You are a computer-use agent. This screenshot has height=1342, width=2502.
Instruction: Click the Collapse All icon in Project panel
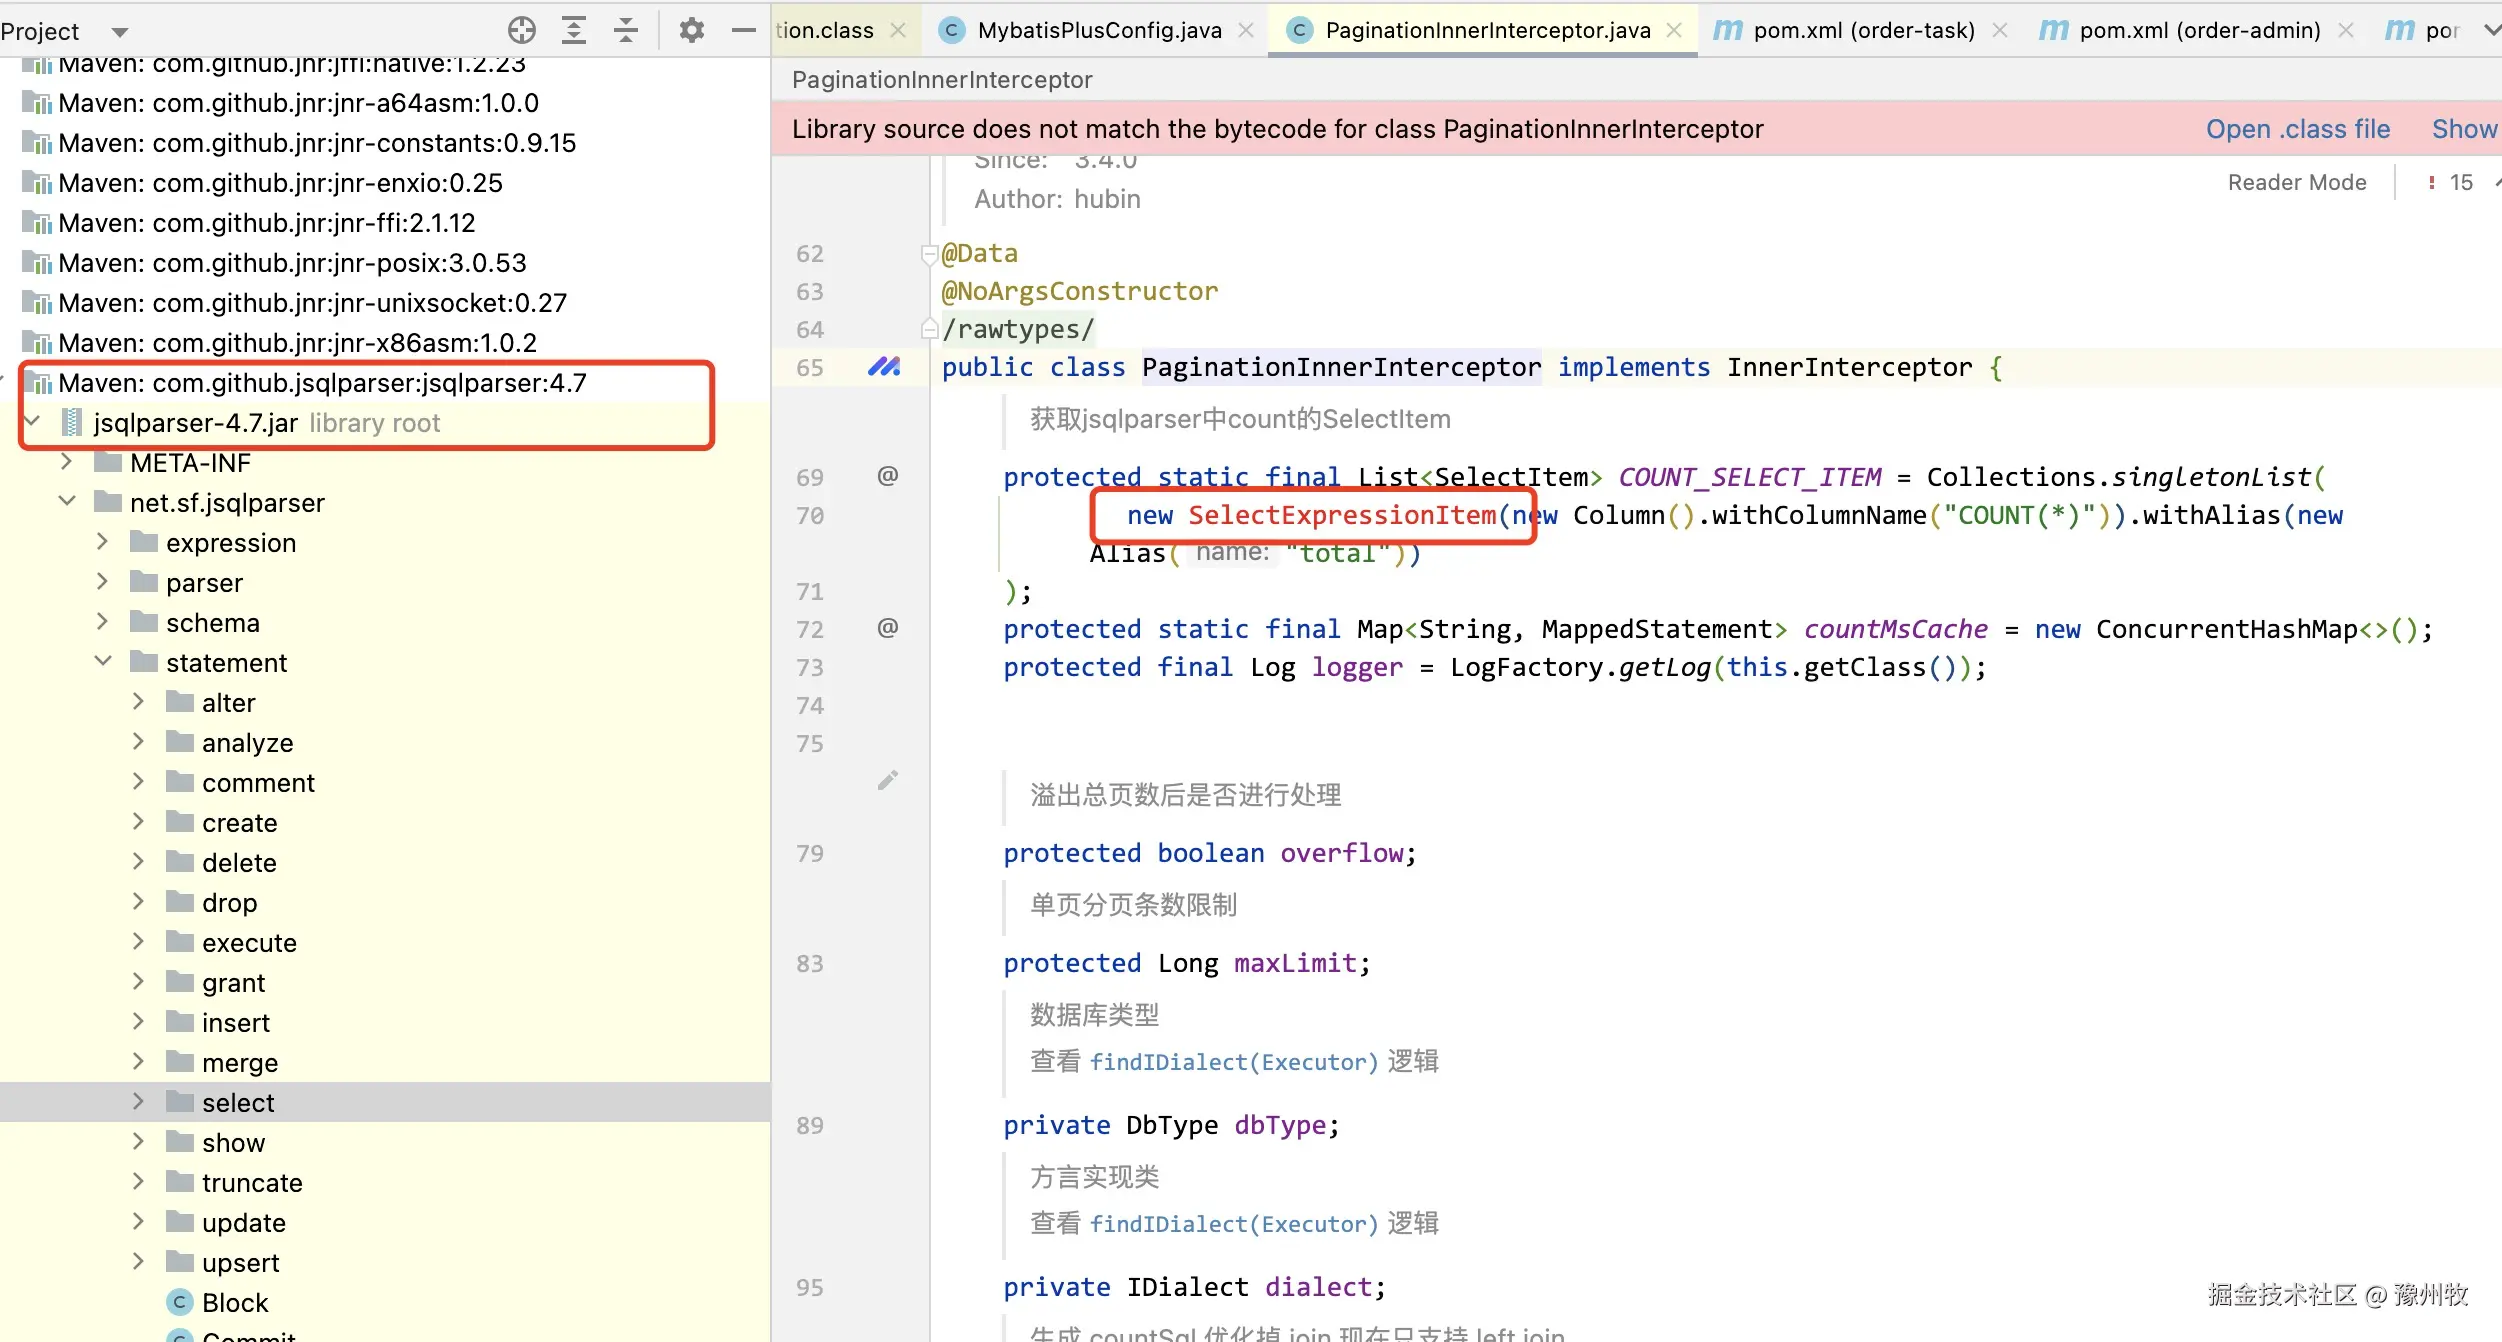626,30
